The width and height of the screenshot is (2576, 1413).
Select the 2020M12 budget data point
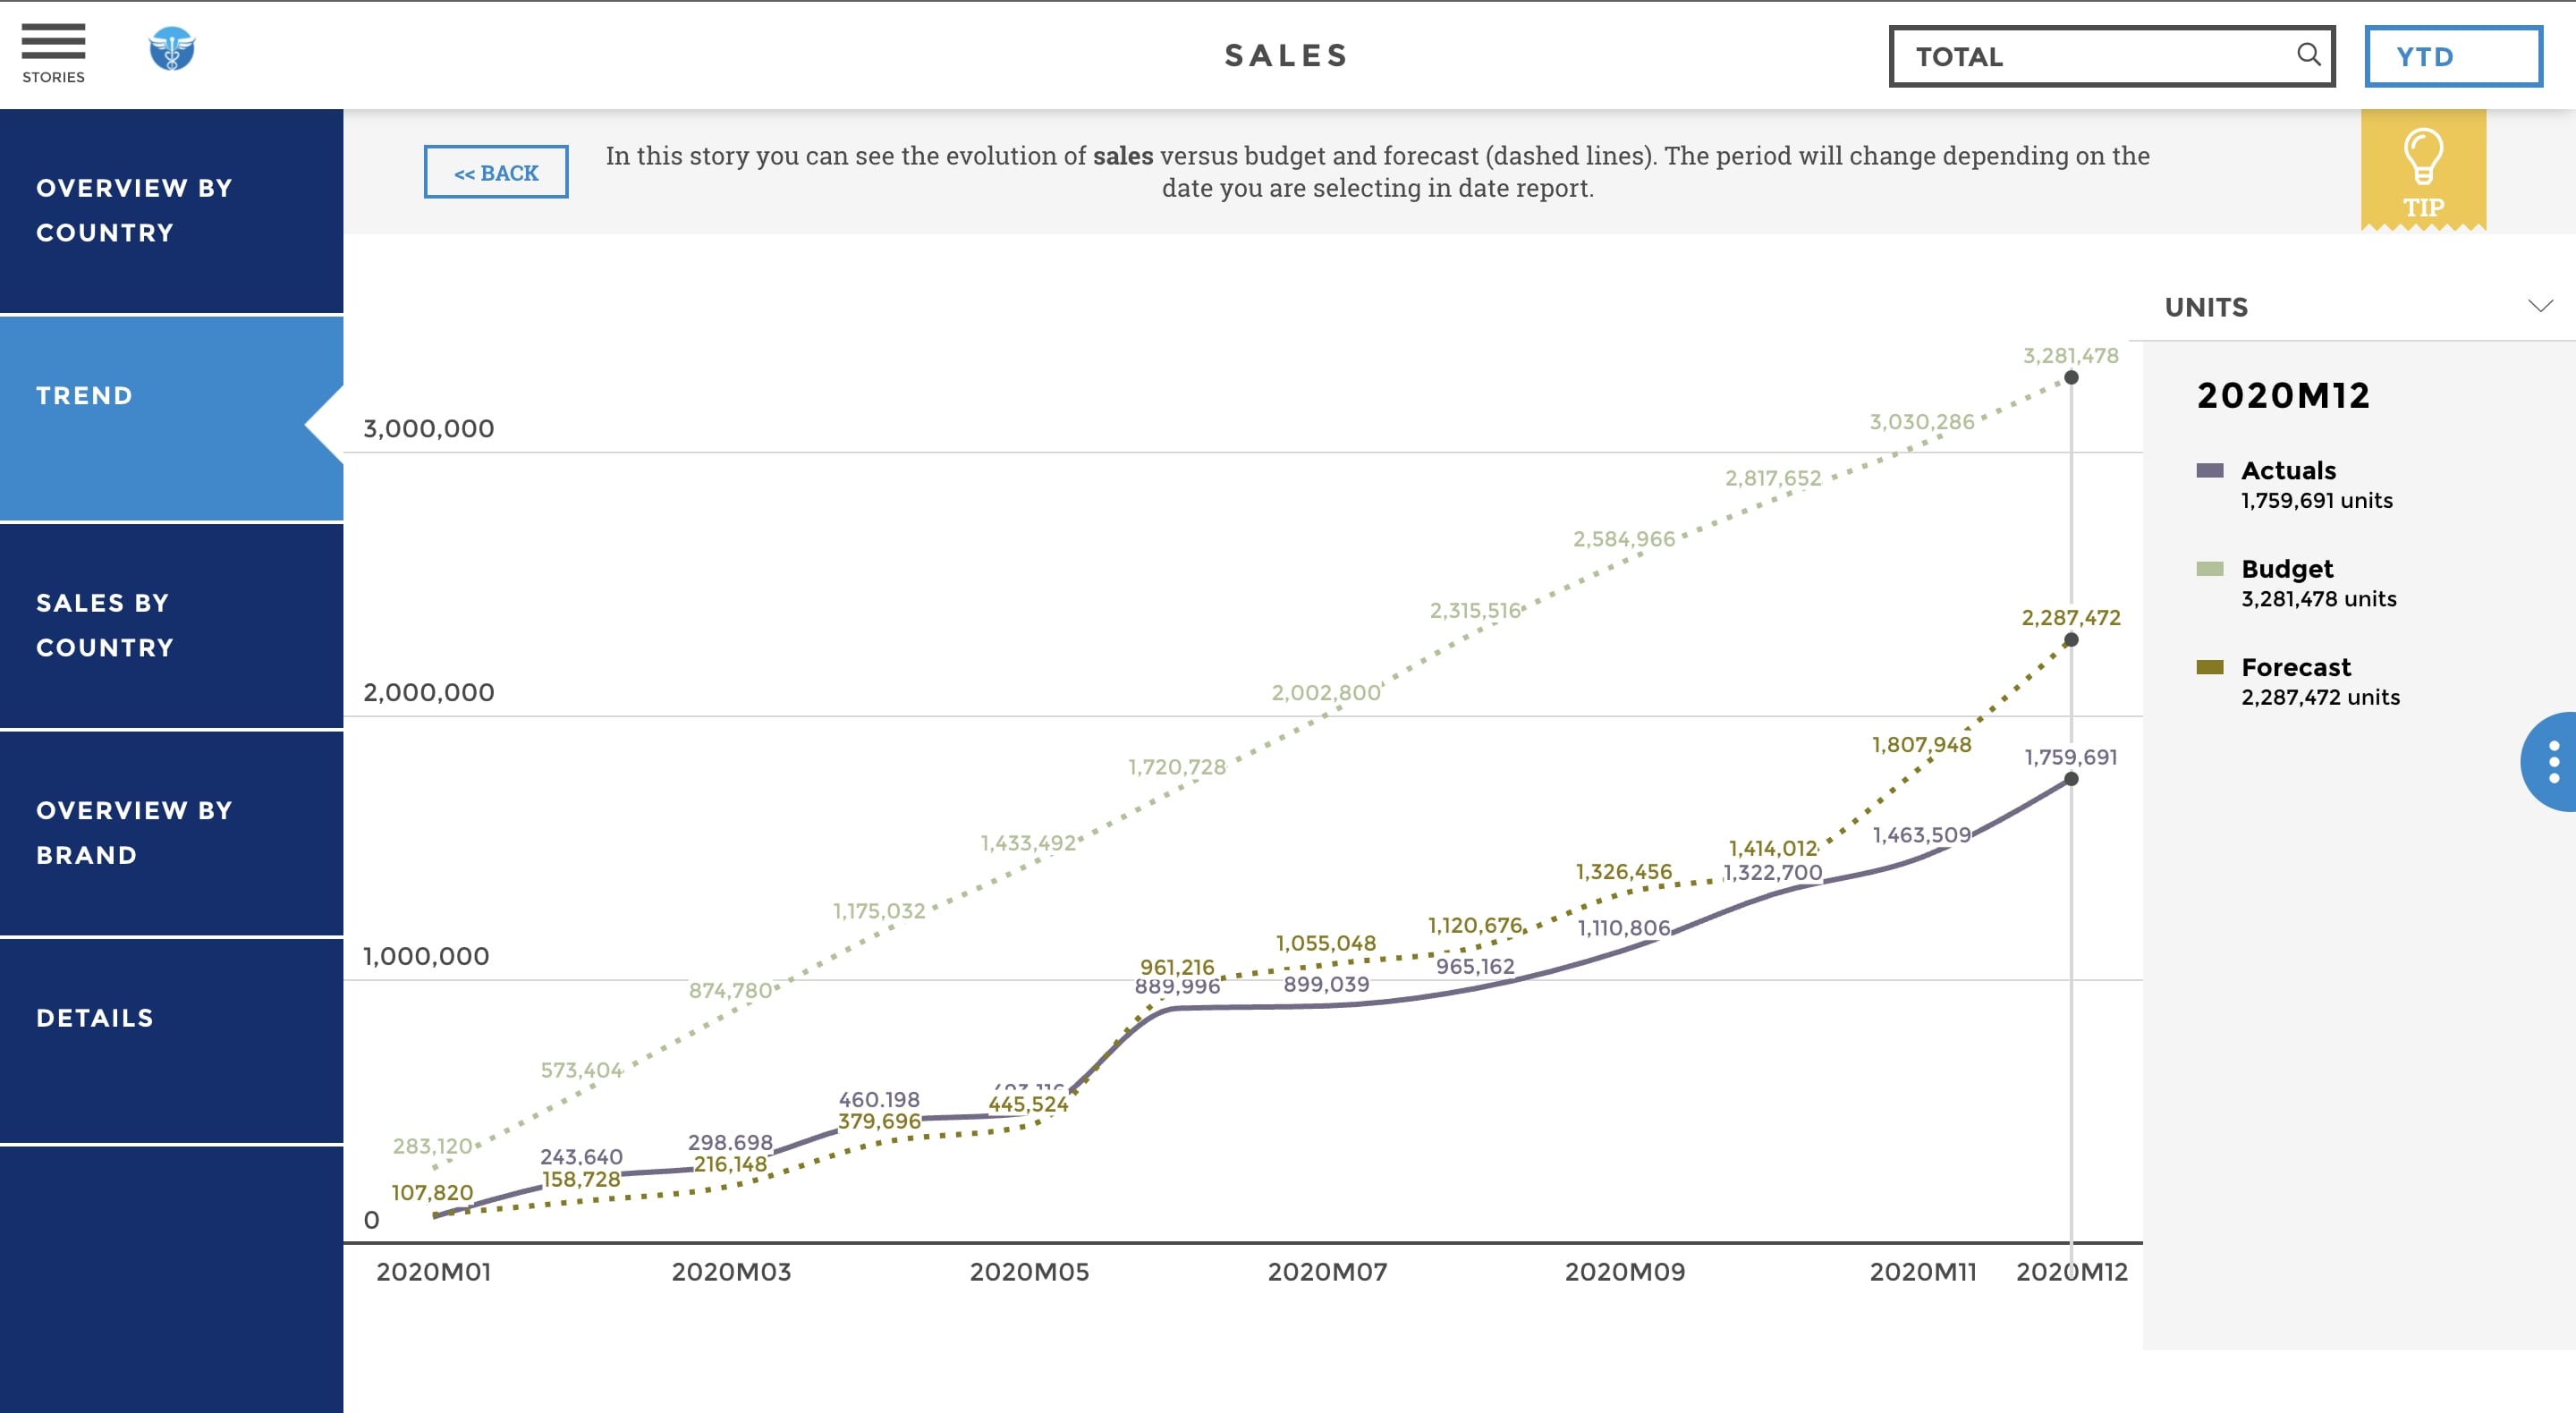coord(2071,378)
